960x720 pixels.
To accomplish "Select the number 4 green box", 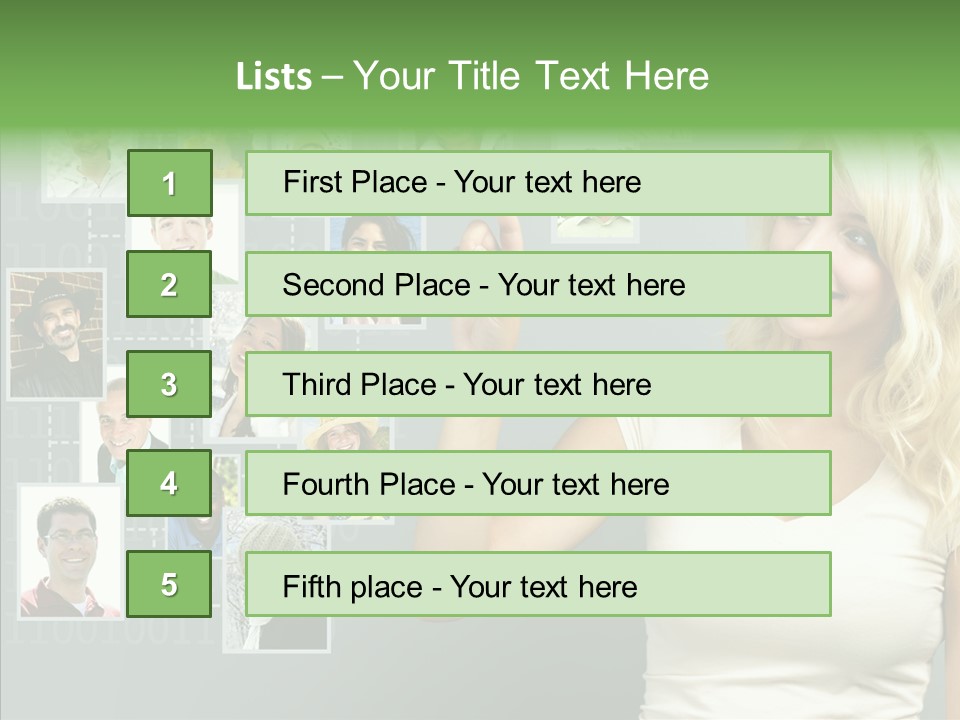I will pos(169,483).
